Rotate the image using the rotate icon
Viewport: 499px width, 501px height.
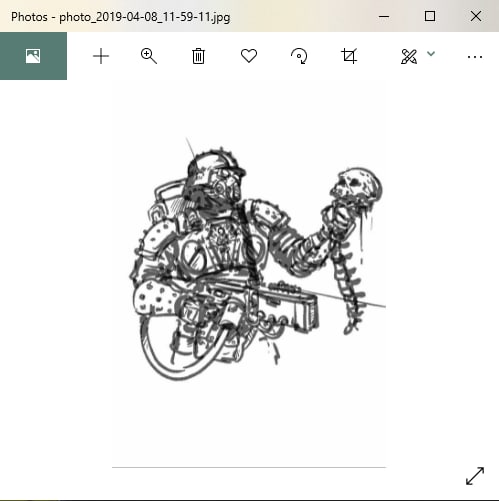(299, 56)
